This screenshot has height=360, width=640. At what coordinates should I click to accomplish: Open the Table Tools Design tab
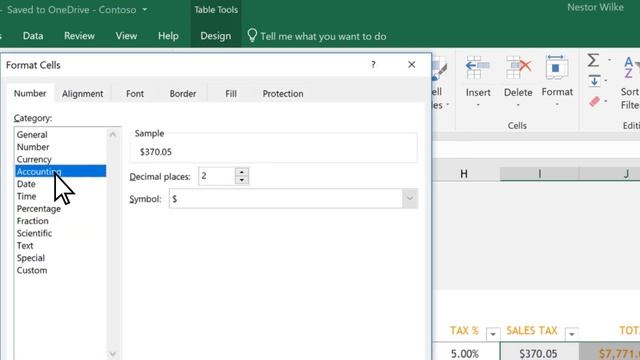click(216, 36)
